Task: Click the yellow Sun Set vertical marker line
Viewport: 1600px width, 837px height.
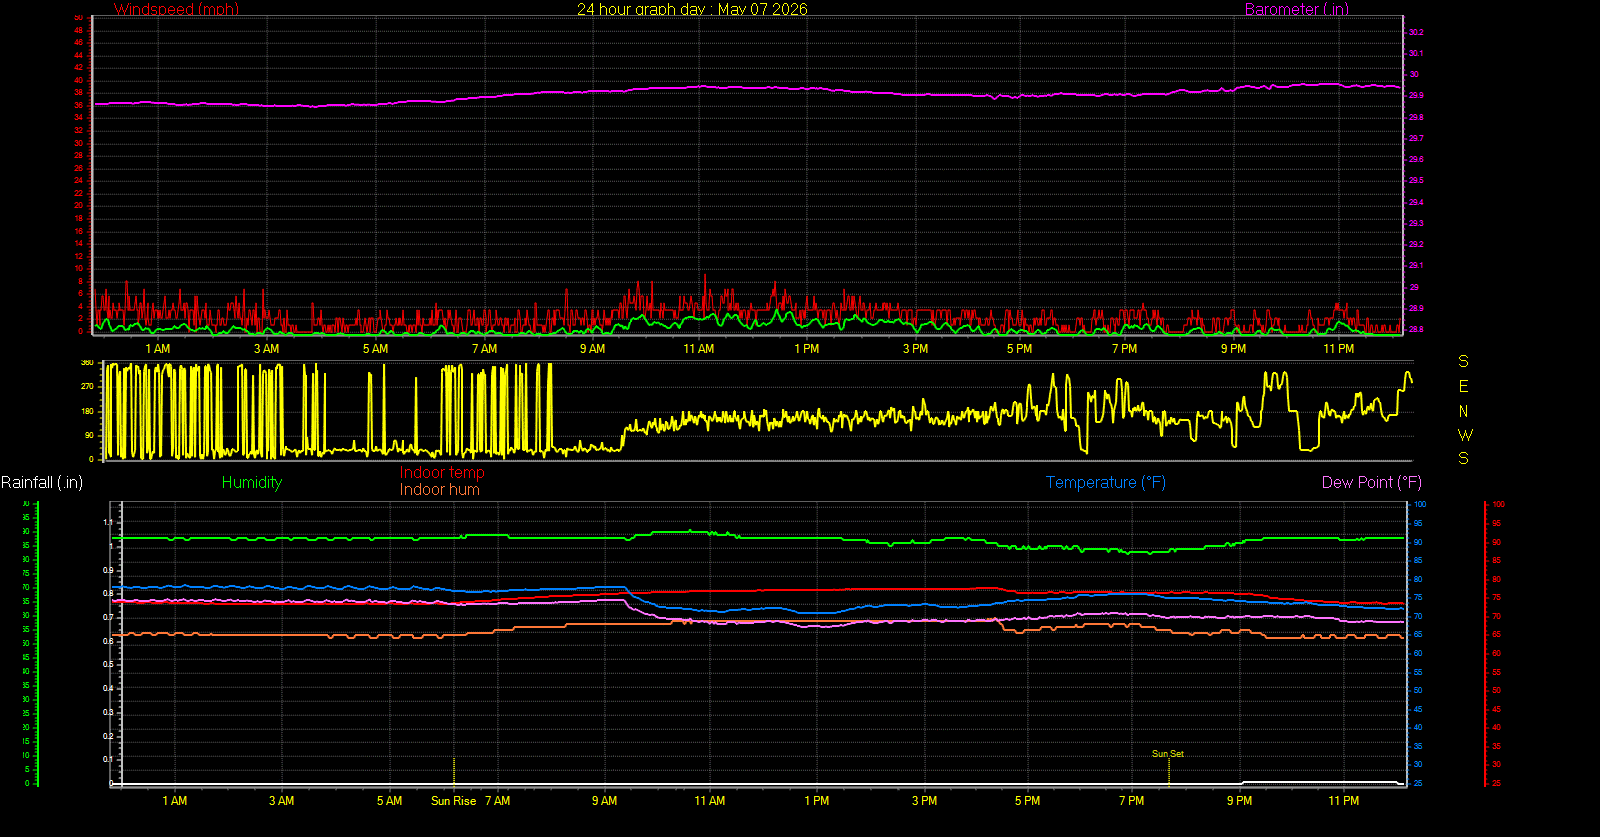Action: [x=1169, y=772]
